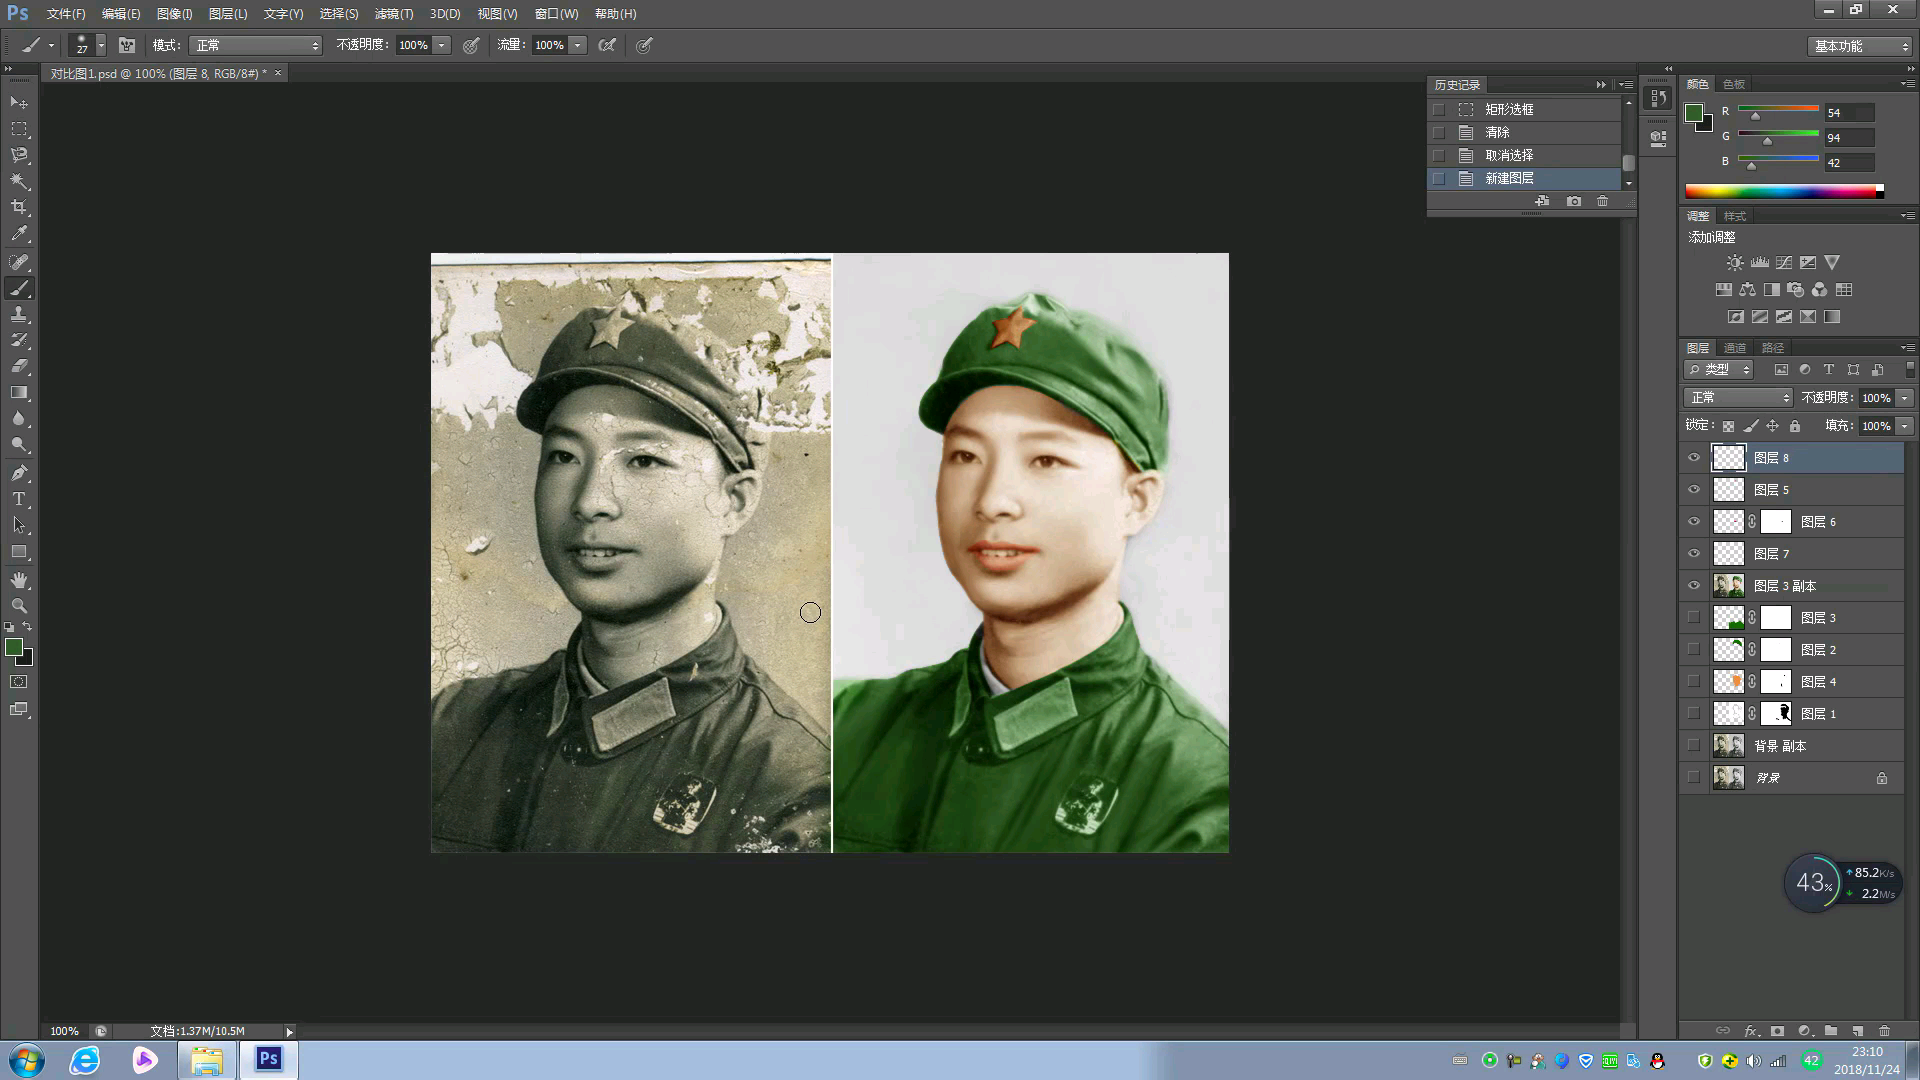
Task: Switch to the 色板 tab
Action: pos(1733,84)
